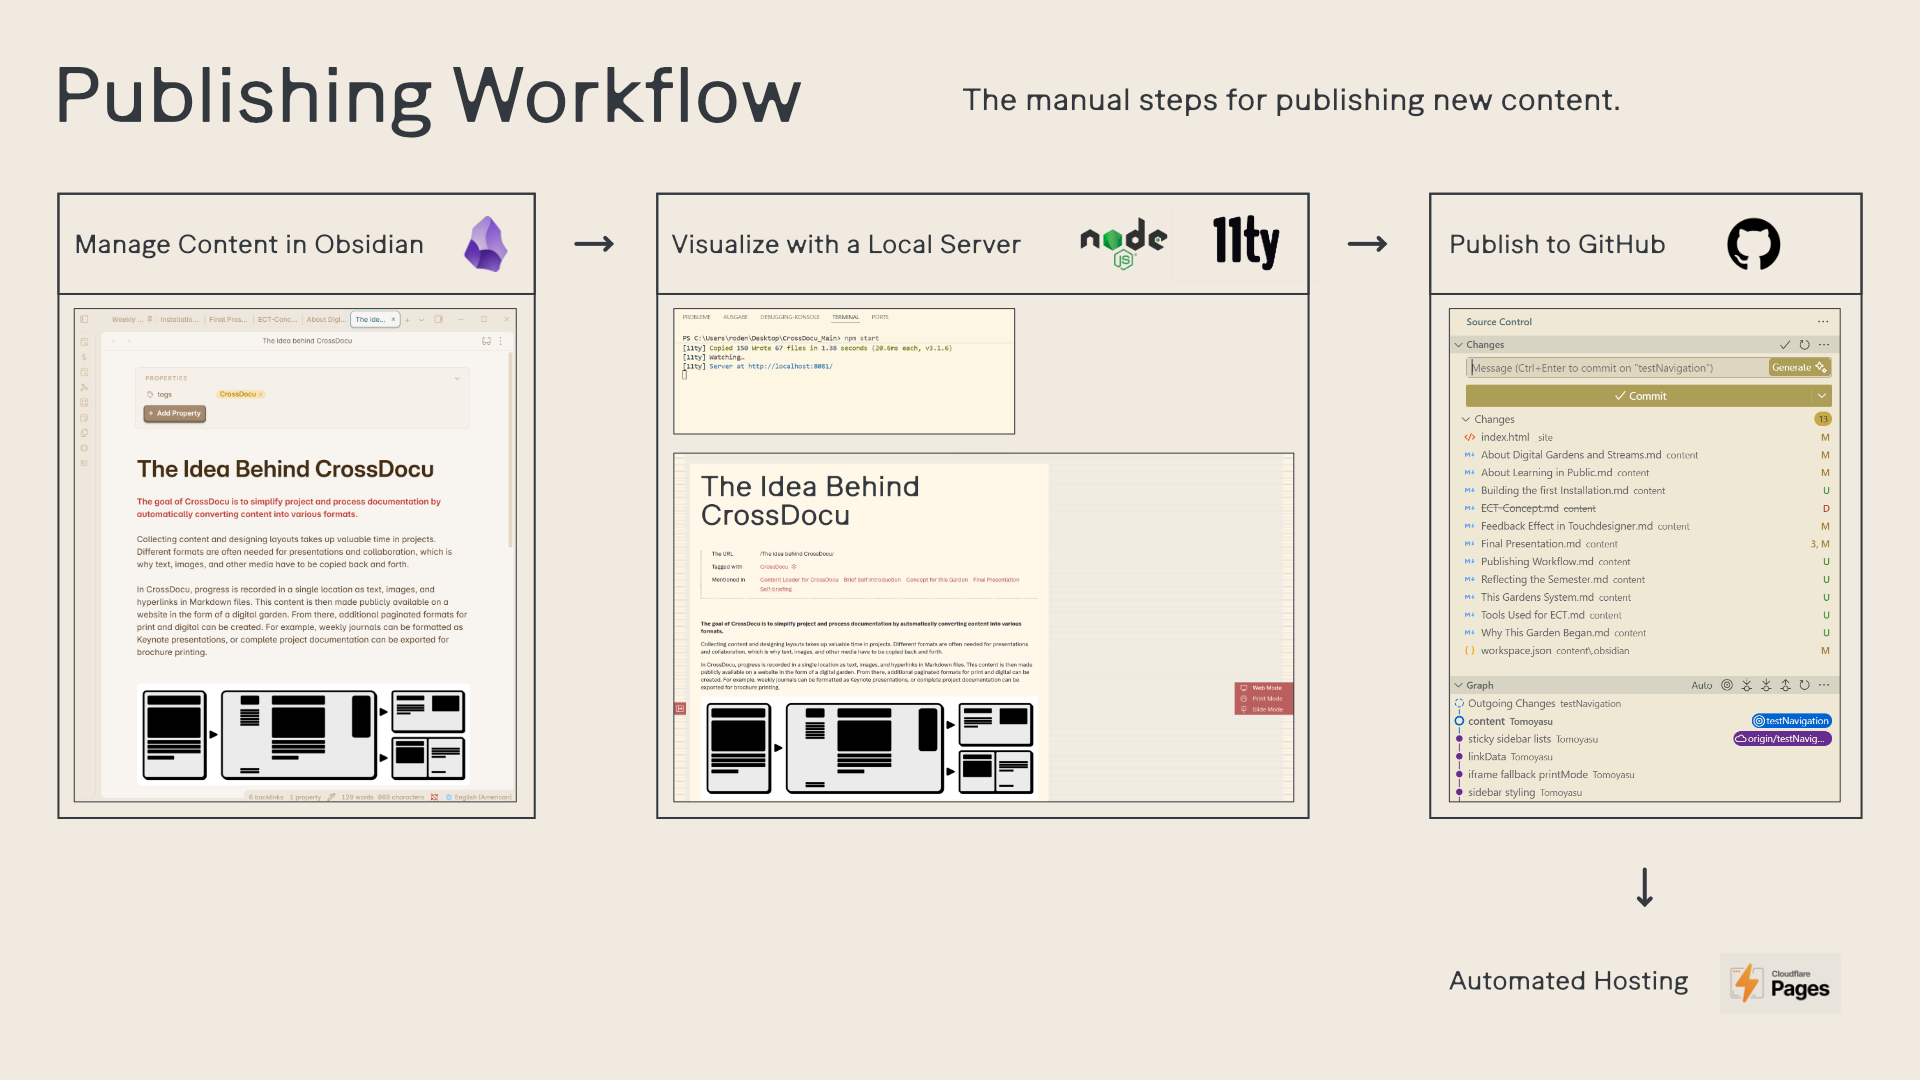
Task: Collapse the Properties panel chevron in Obsidian
Action: 457,378
